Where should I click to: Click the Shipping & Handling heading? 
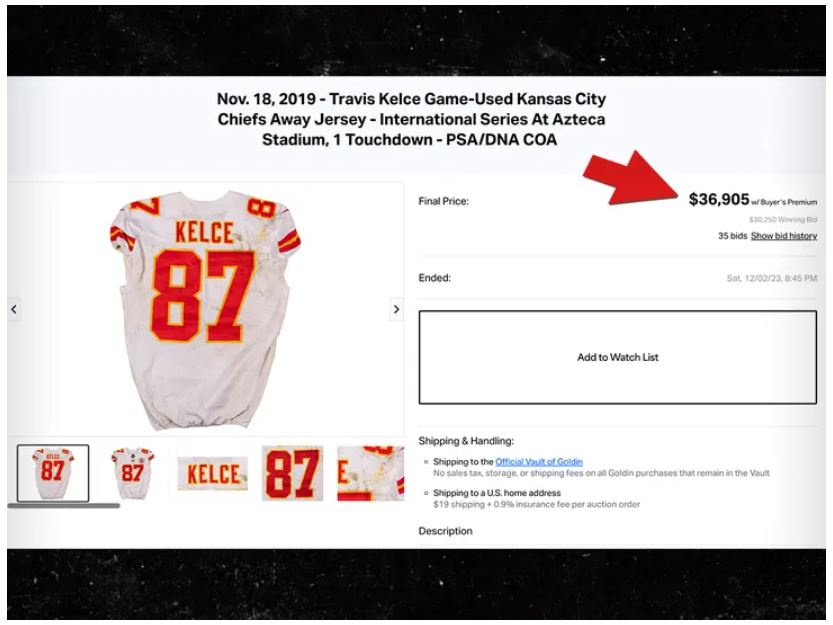[466, 441]
